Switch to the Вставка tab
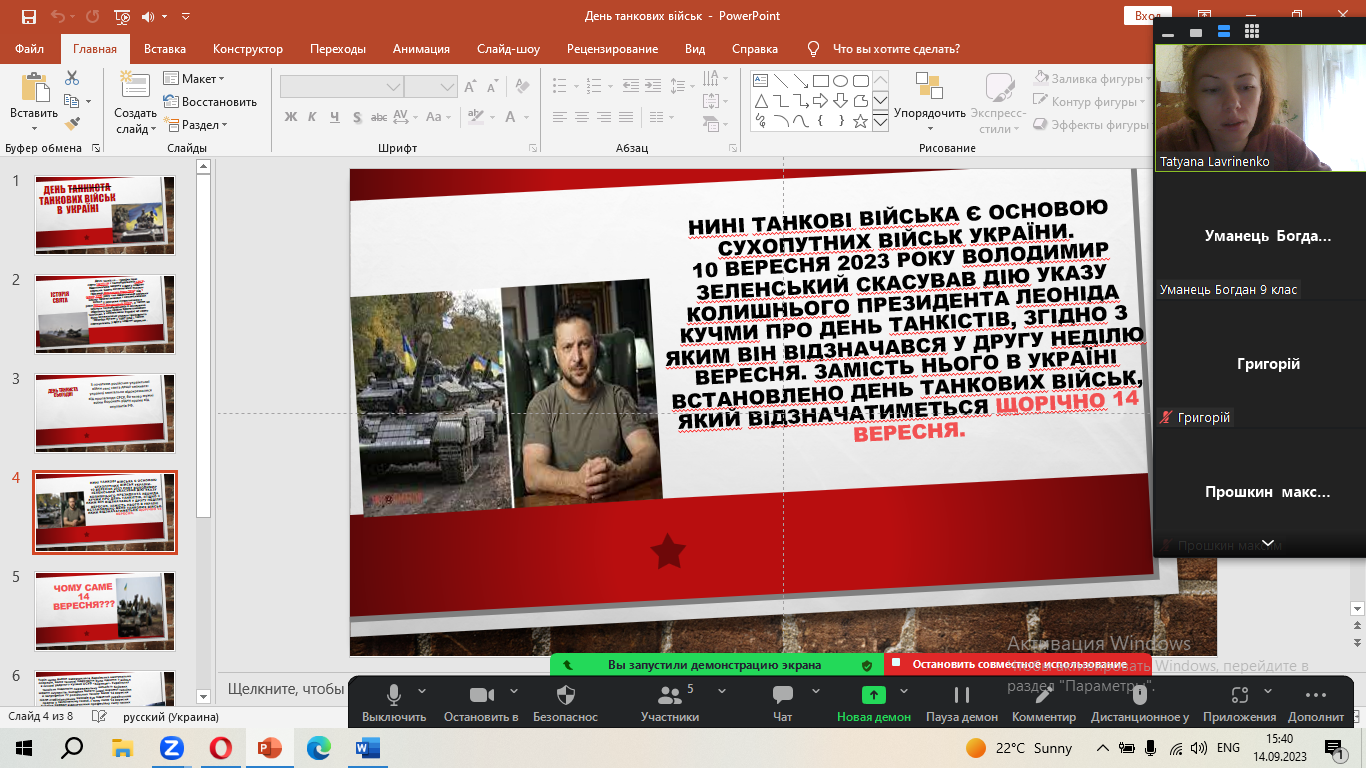This screenshot has height=768, width=1366. (165, 49)
